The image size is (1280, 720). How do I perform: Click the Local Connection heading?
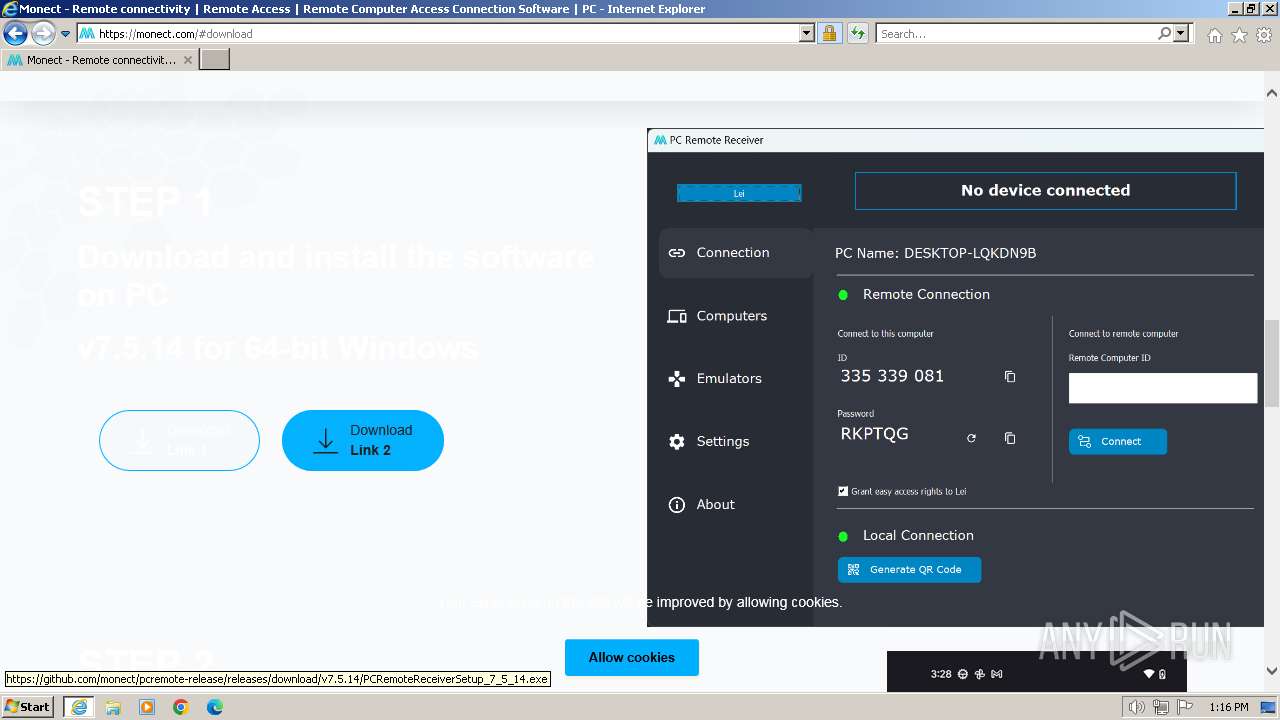pyautogui.click(x=918, y=535)
